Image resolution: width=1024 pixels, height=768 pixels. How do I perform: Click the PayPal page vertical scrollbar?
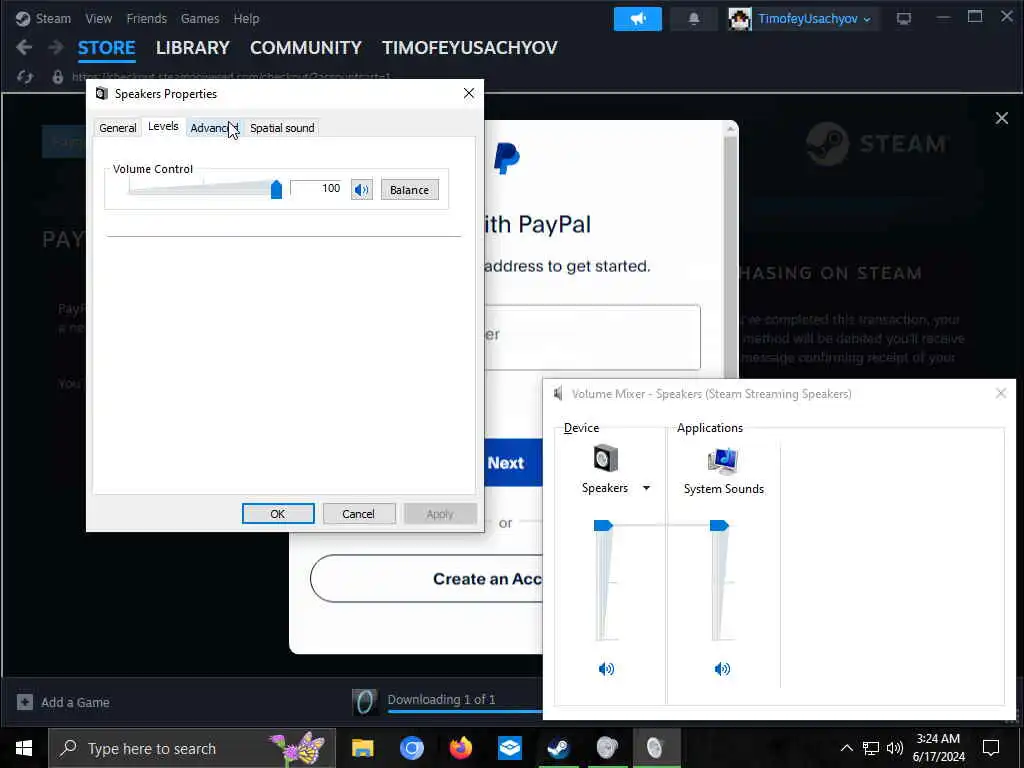pyautogui.click(x=731, y=251)
